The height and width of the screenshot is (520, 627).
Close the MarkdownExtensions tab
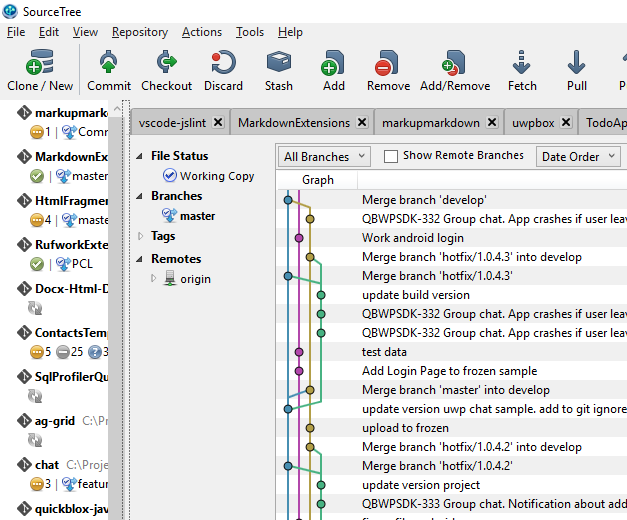coord(362,122)
